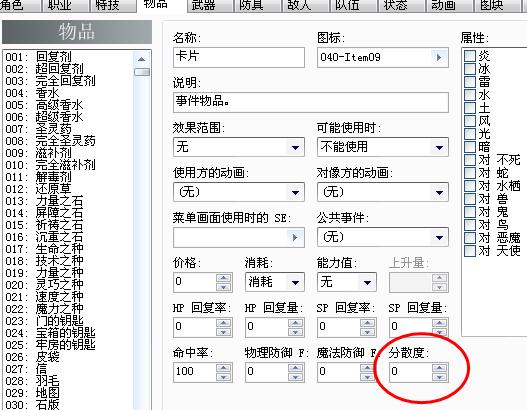Click the item list scrollbar thumb

click(x=141, y=72)
